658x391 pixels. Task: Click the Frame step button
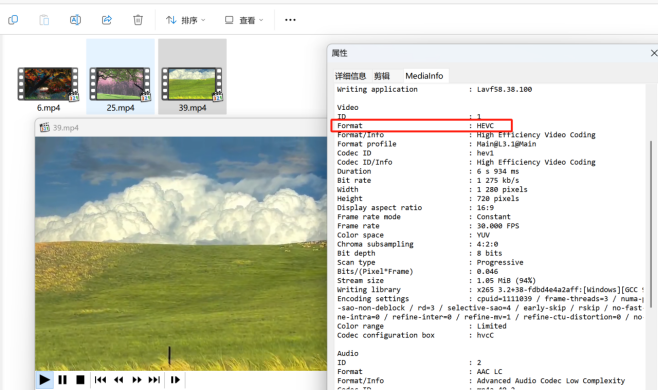pos(175,380)
